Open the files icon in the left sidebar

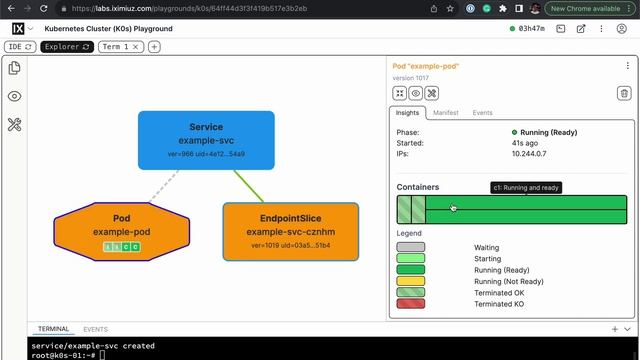(14, 68)
